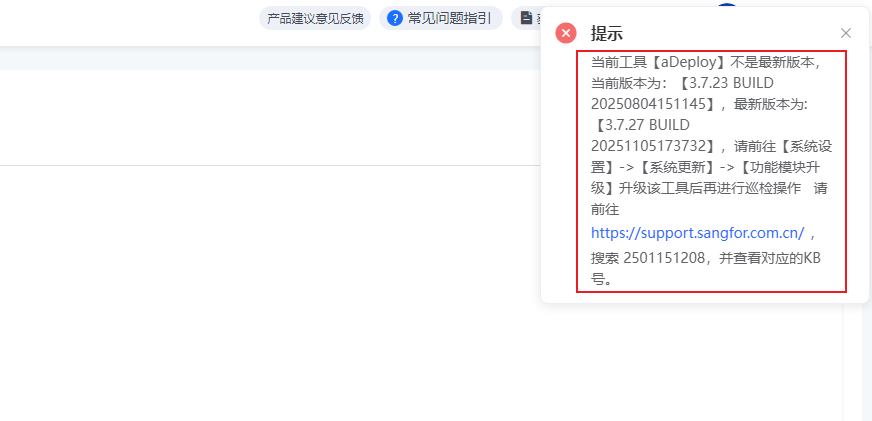
Task: Click the red error icon in 提示
Action: [566, 33]
